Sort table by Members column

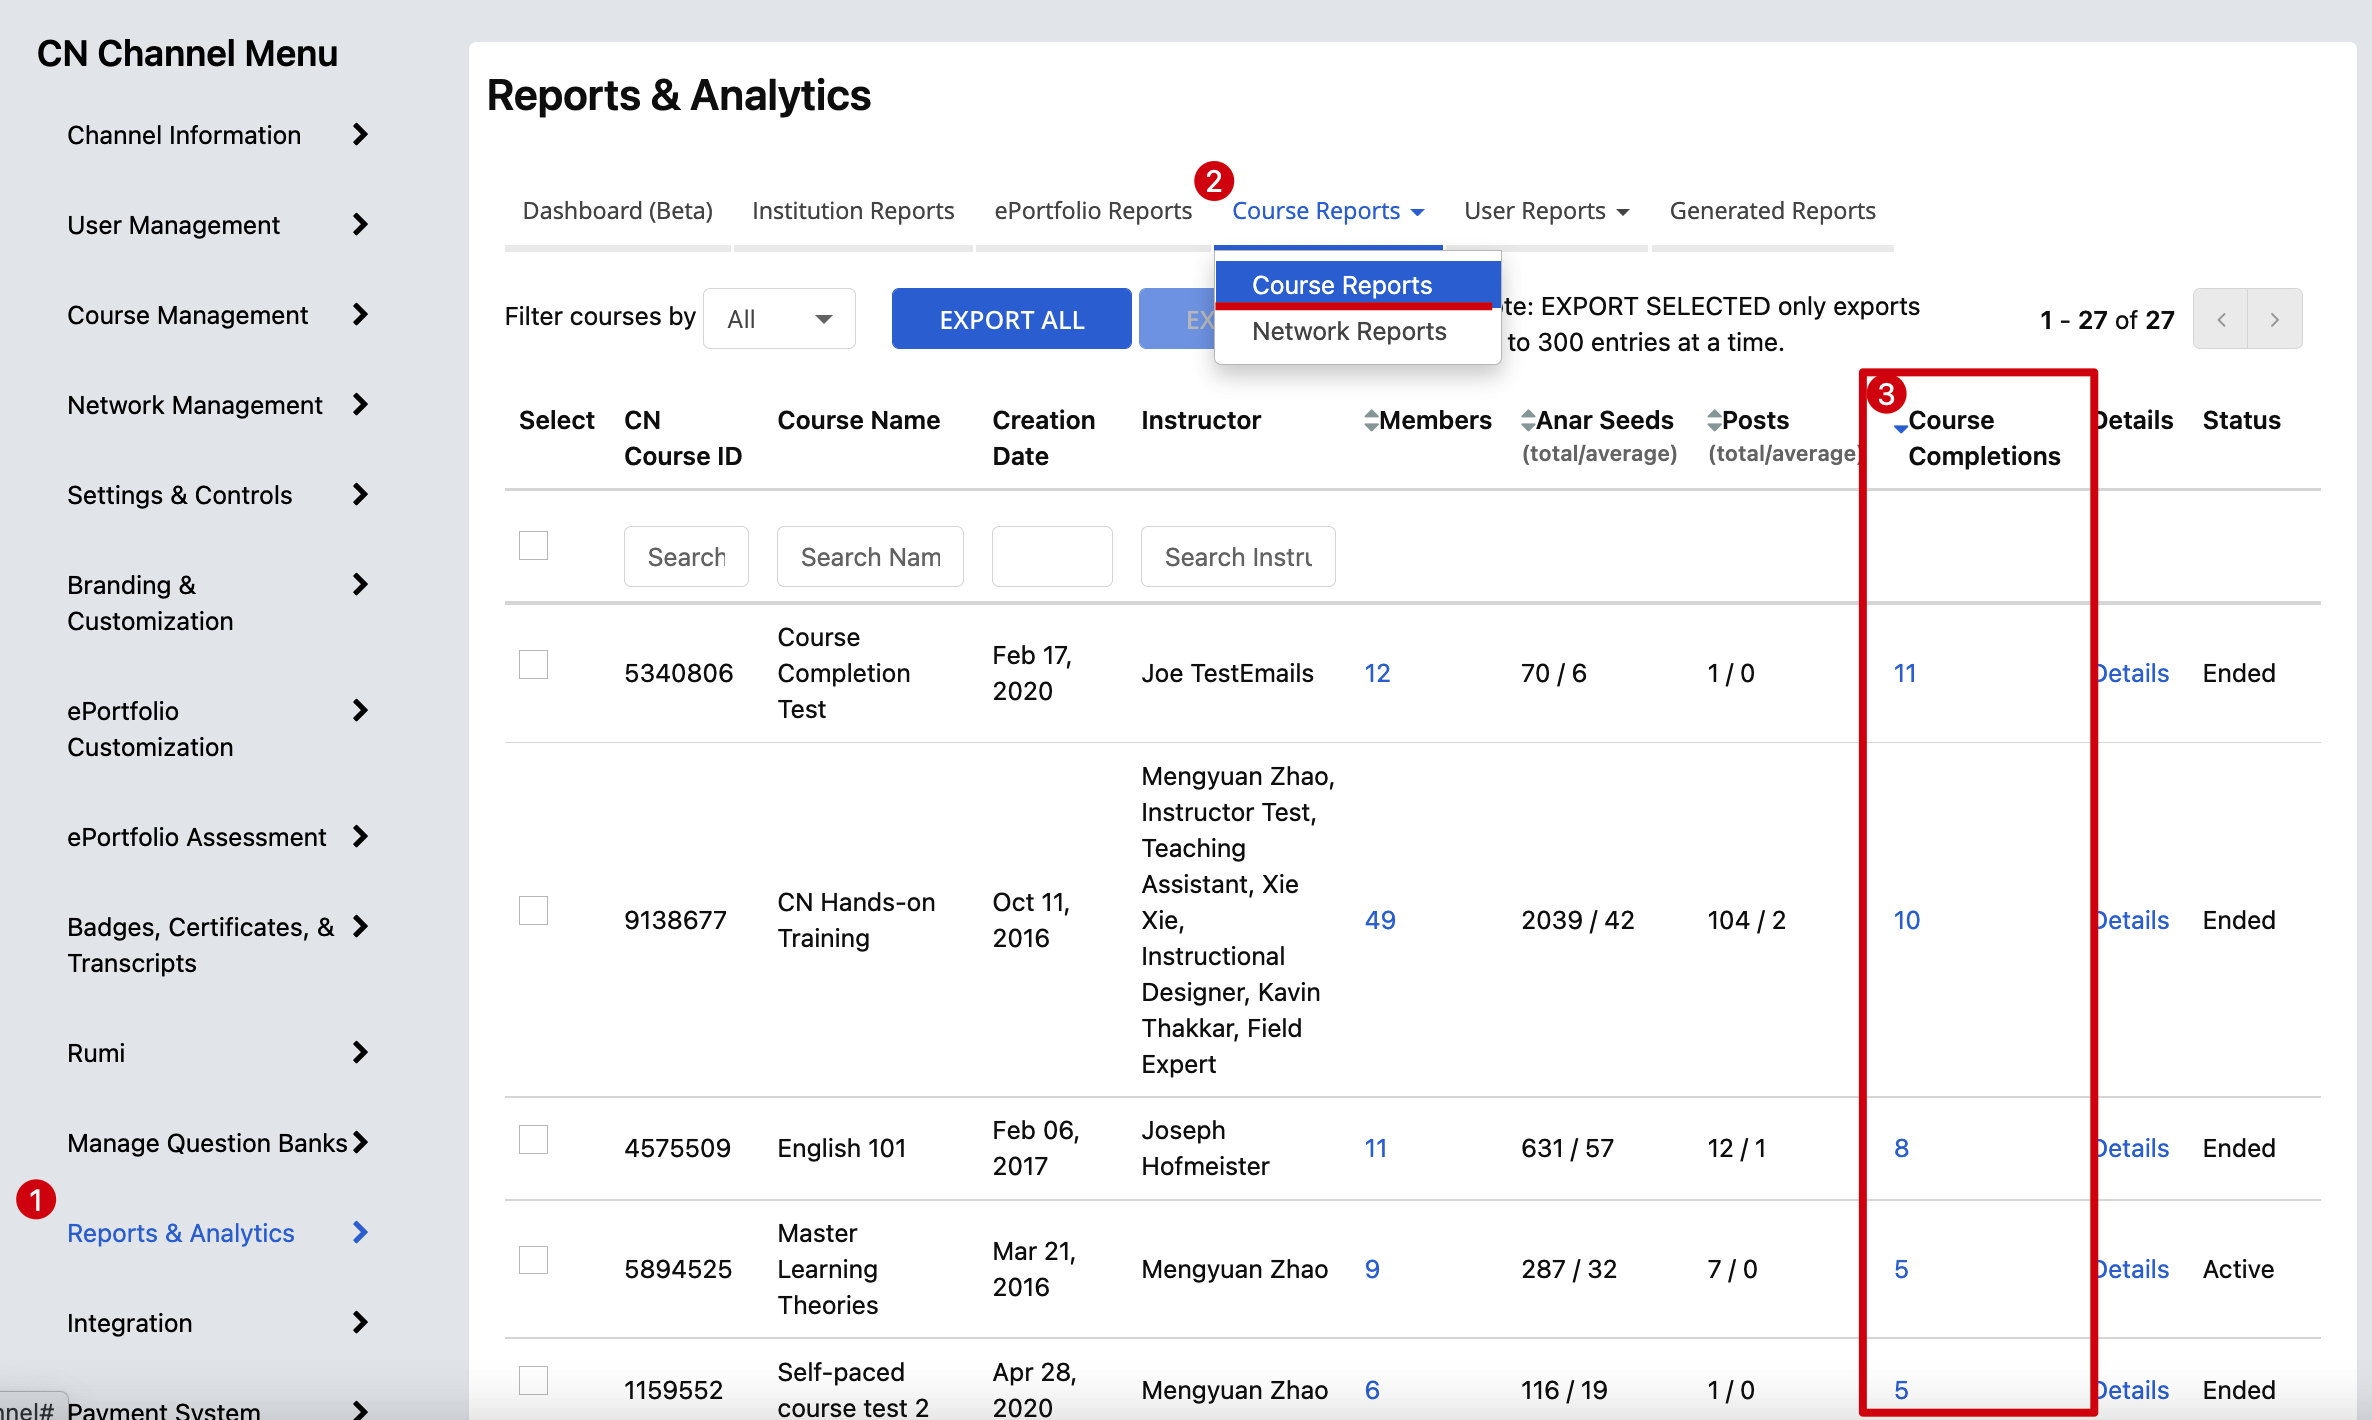[1371, 421]
